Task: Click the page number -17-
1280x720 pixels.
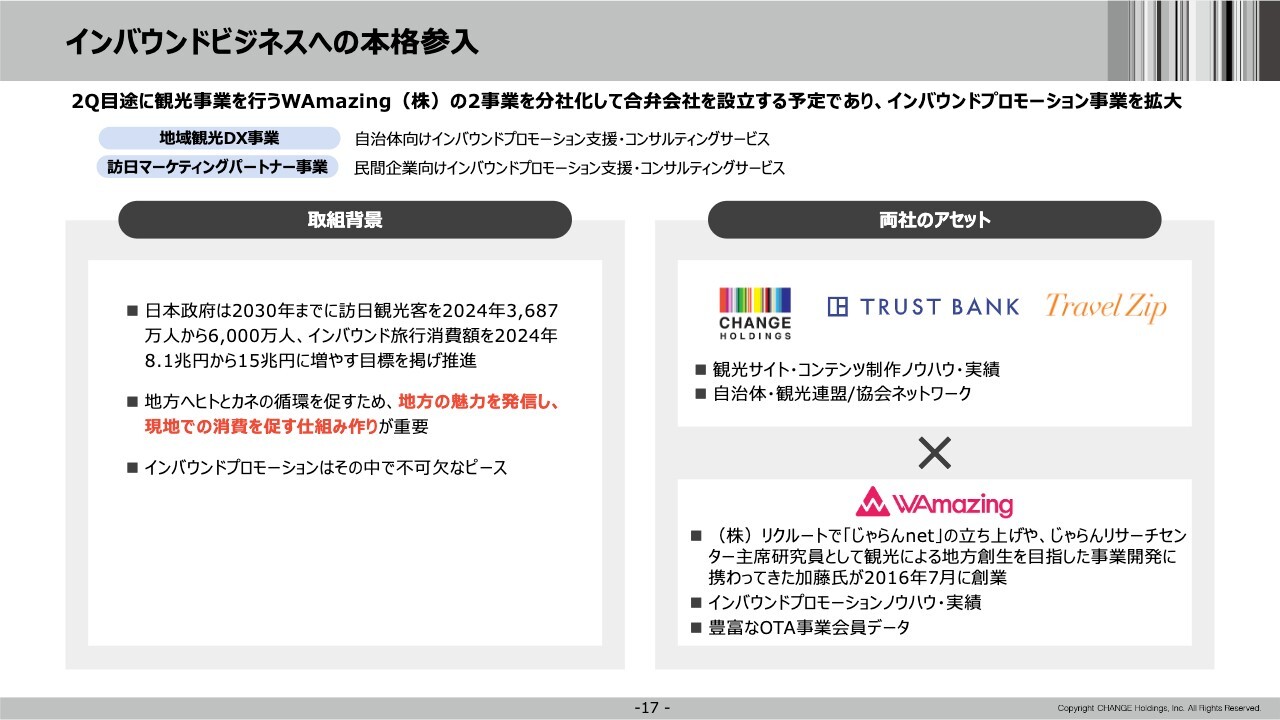Action: [x=653, y=708]
